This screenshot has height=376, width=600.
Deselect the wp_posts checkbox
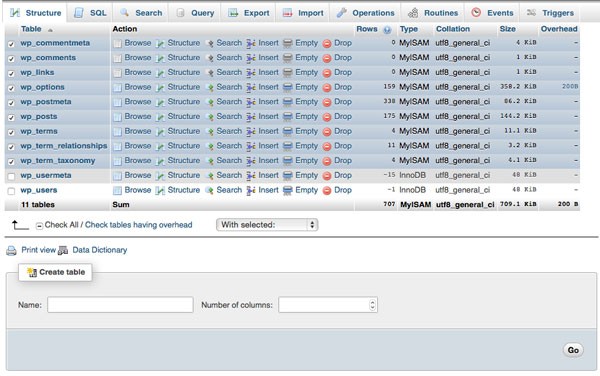[x=11, y=118]
